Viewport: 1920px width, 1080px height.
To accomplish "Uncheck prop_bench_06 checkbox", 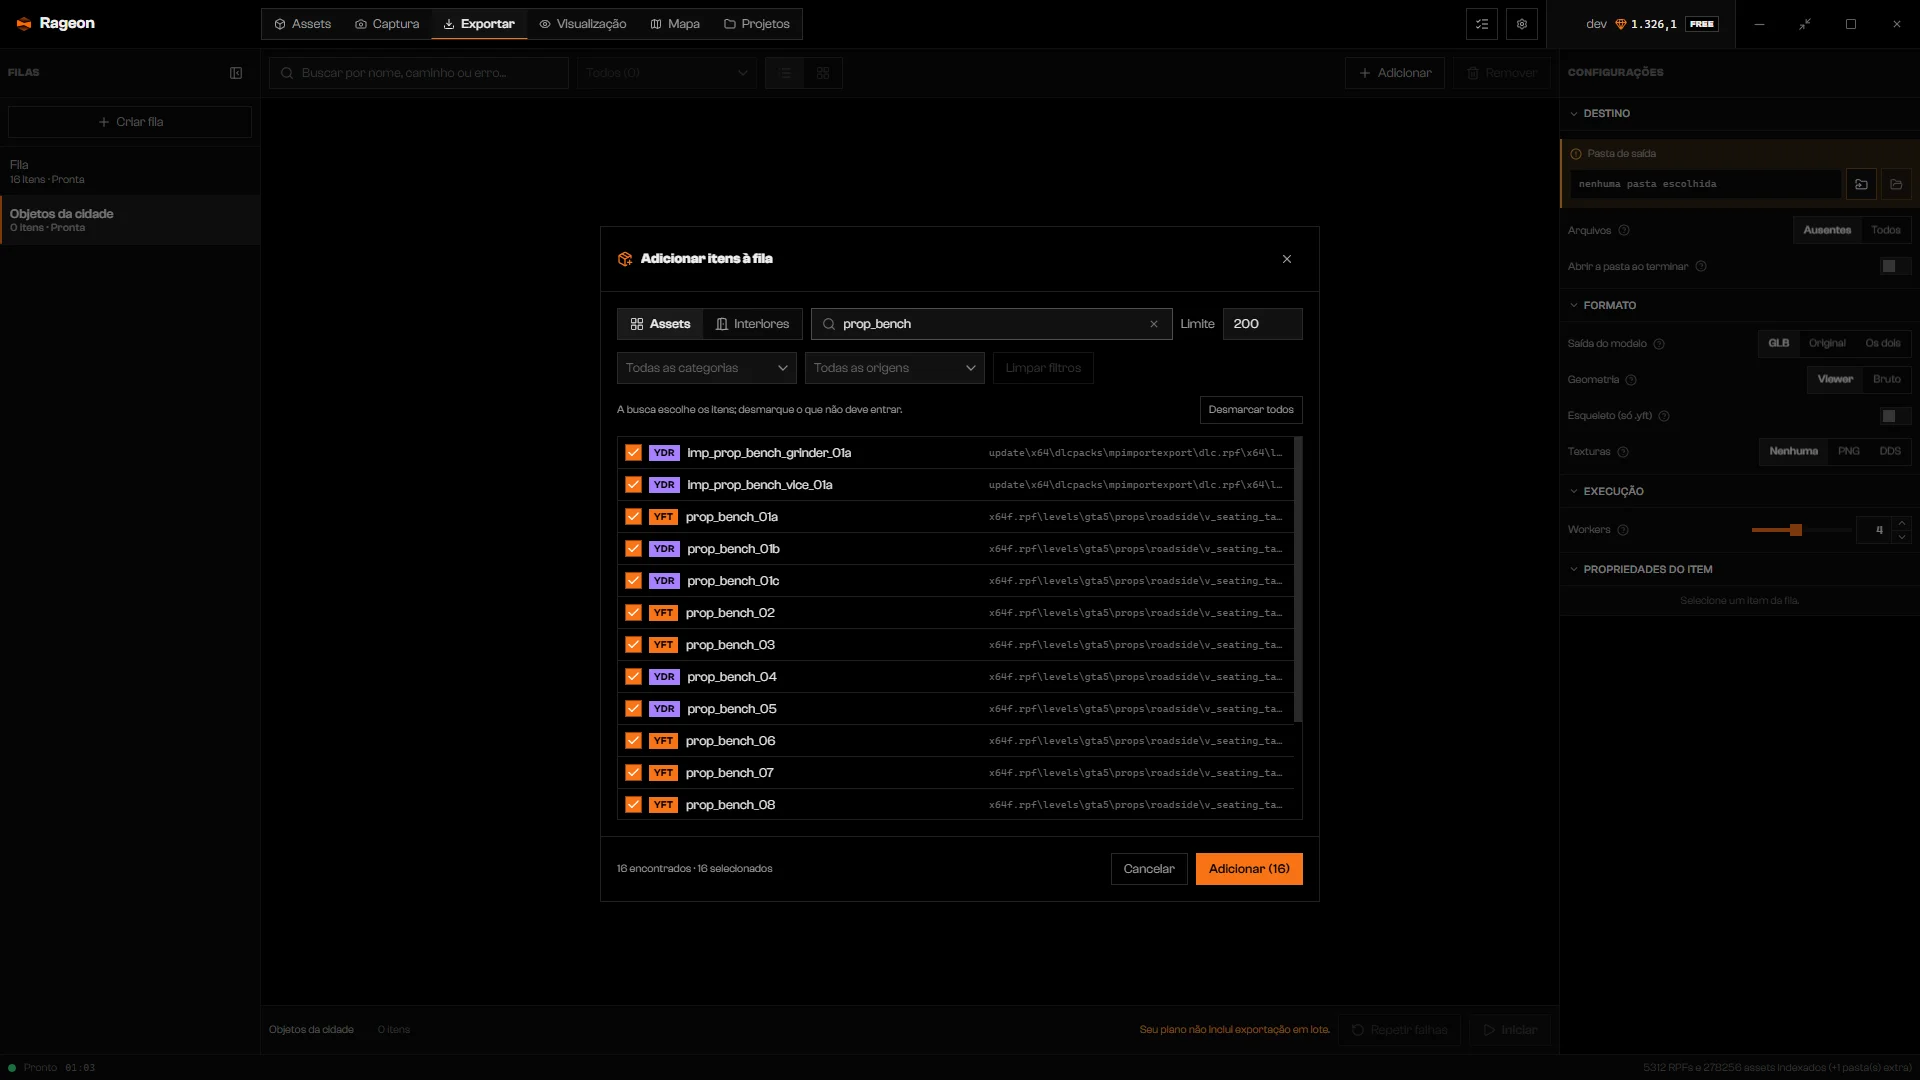I will (633, 741).
